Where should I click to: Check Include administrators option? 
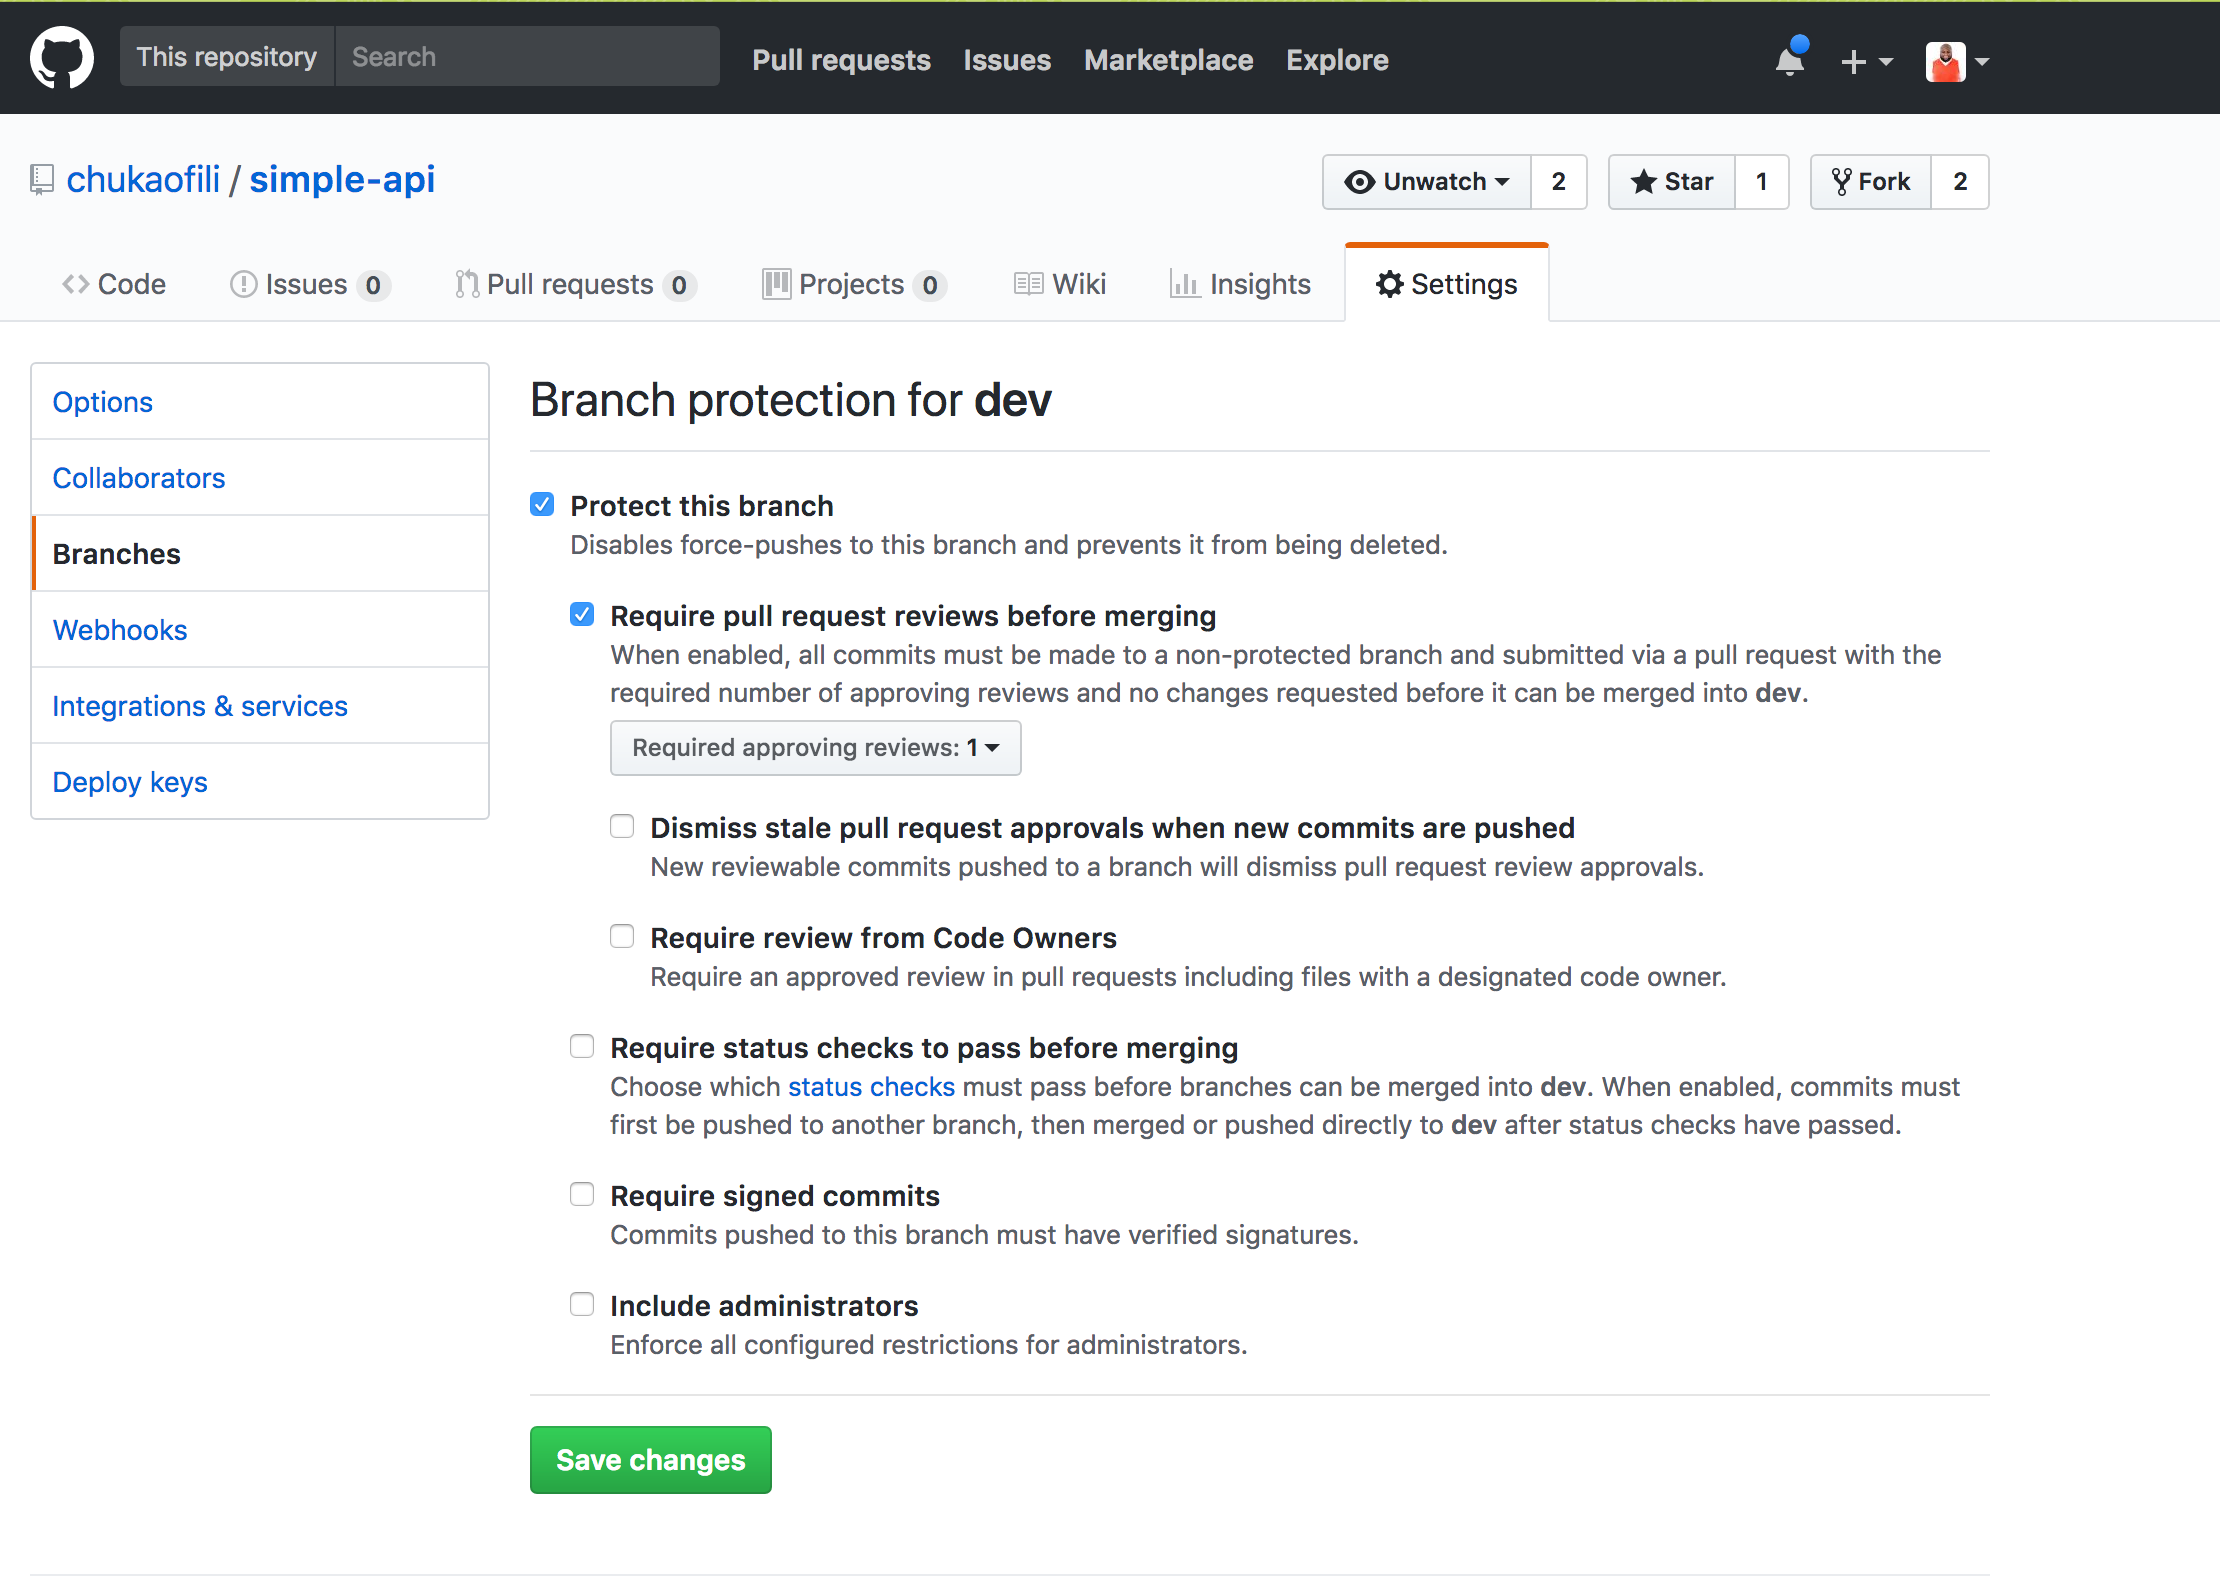[x=582, y=1304]
